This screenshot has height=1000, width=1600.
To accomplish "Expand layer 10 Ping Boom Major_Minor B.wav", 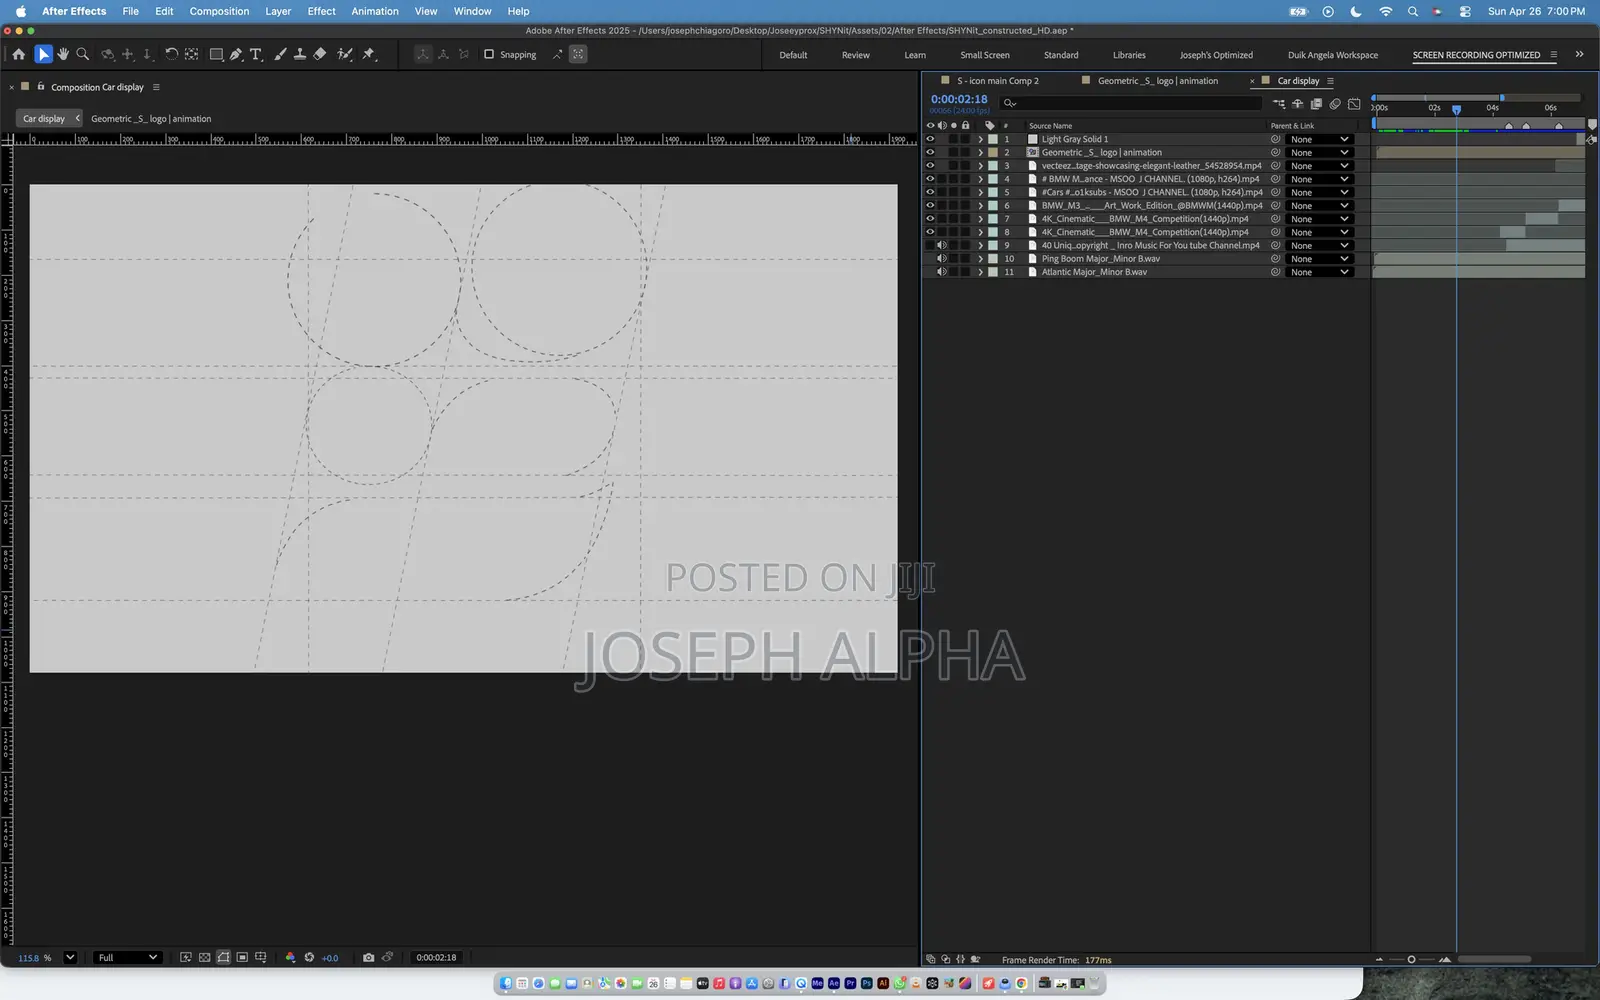I will (981, 258).
